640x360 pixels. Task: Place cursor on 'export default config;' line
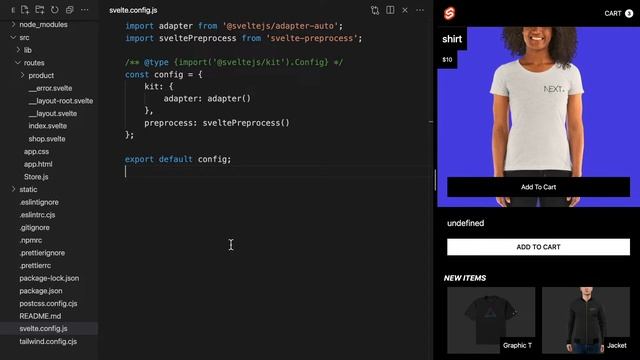pyautogui.click(x=178, y=159)
